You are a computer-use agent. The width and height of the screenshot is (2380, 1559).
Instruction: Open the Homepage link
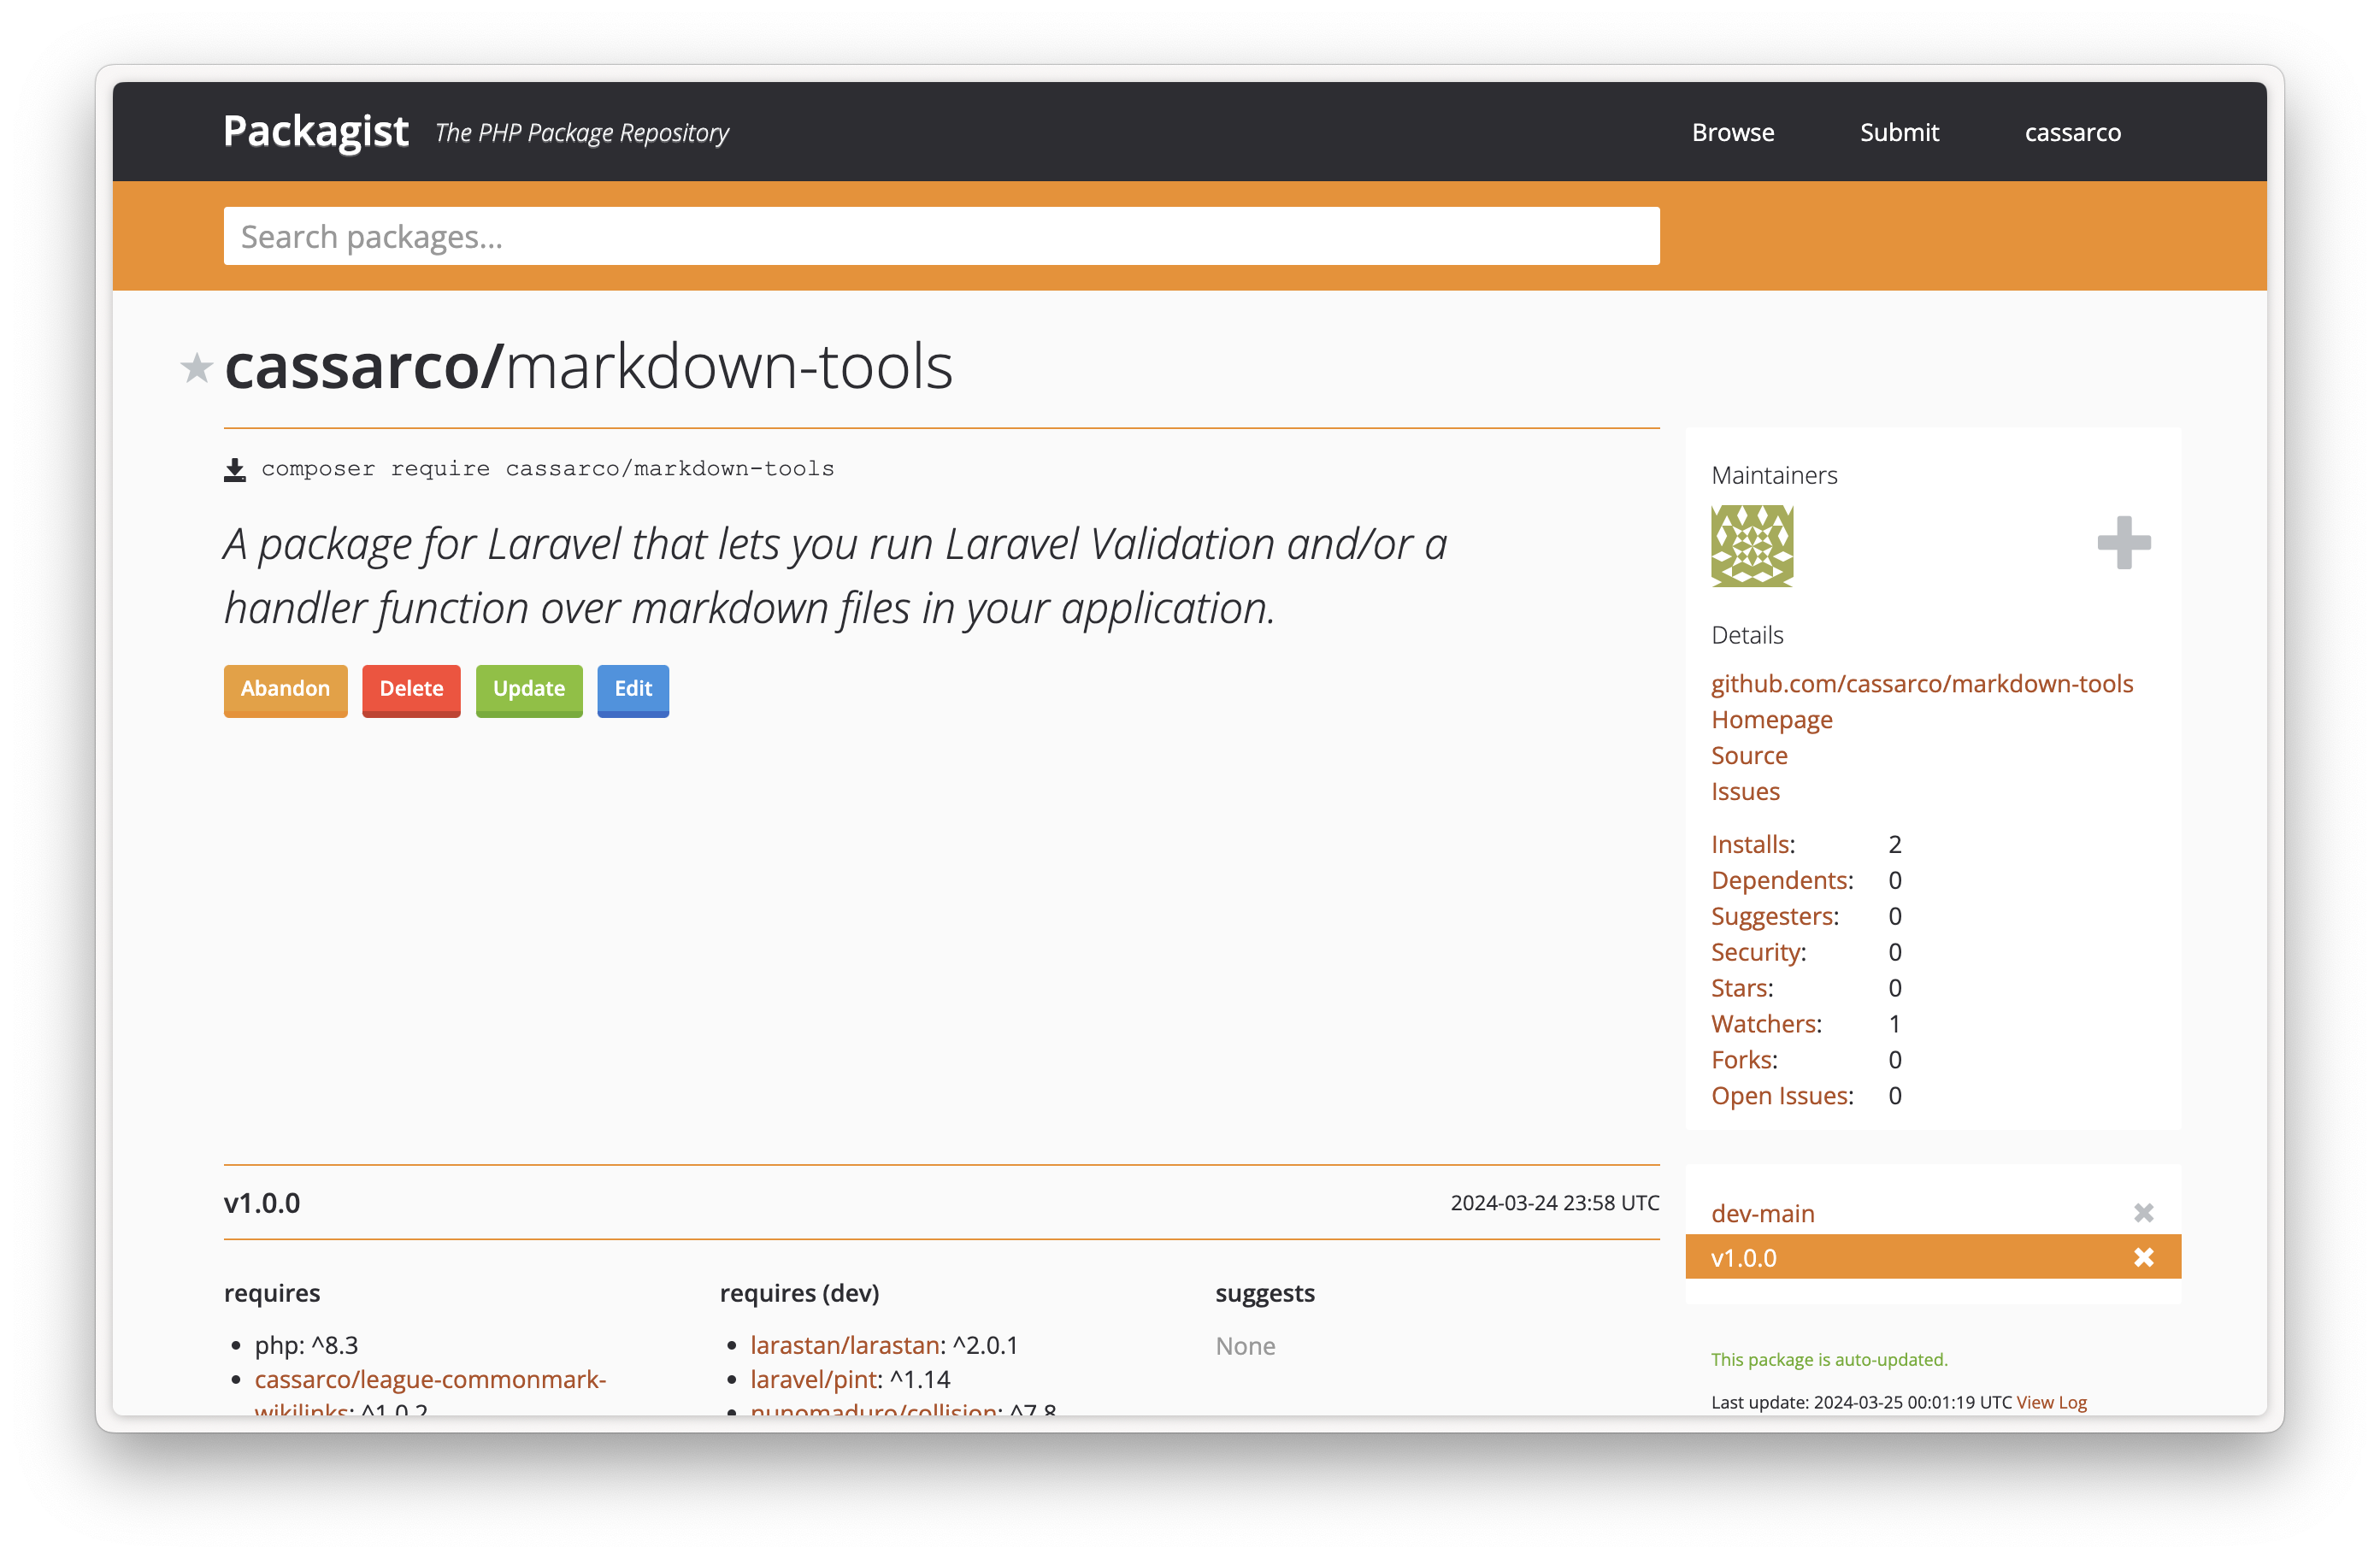pos(1771,719)
